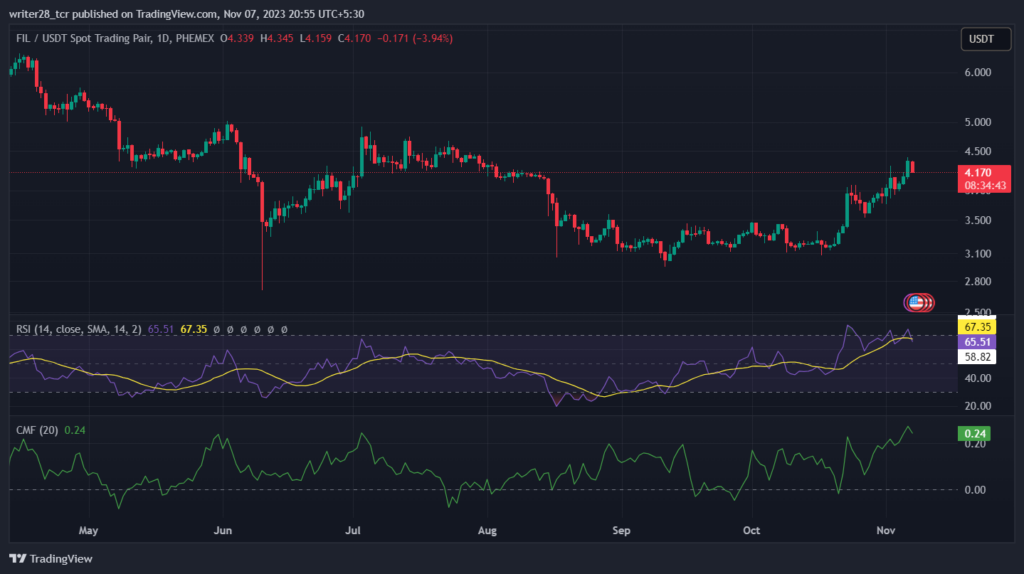This screenshot has height=574, width=1024.
Task: Click the Aug label on time axis
Action: coord(487,530)
